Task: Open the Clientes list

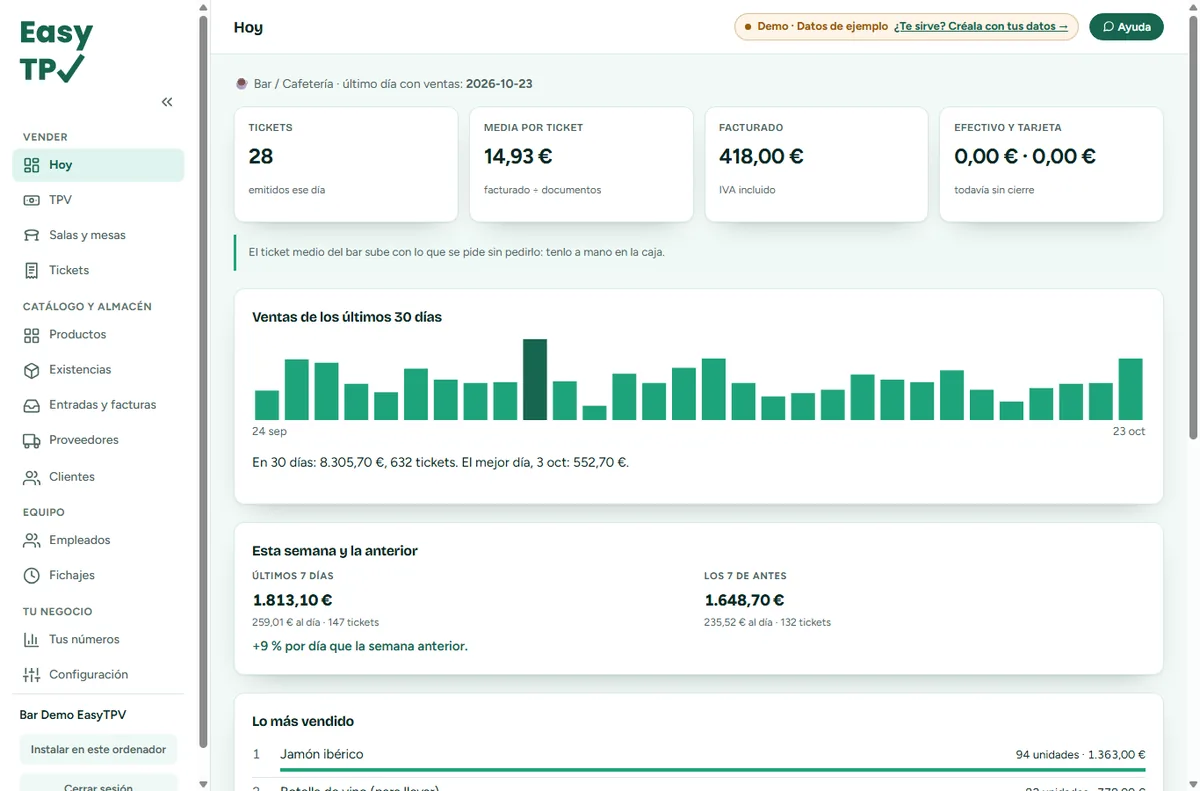Action: point(98,477)
